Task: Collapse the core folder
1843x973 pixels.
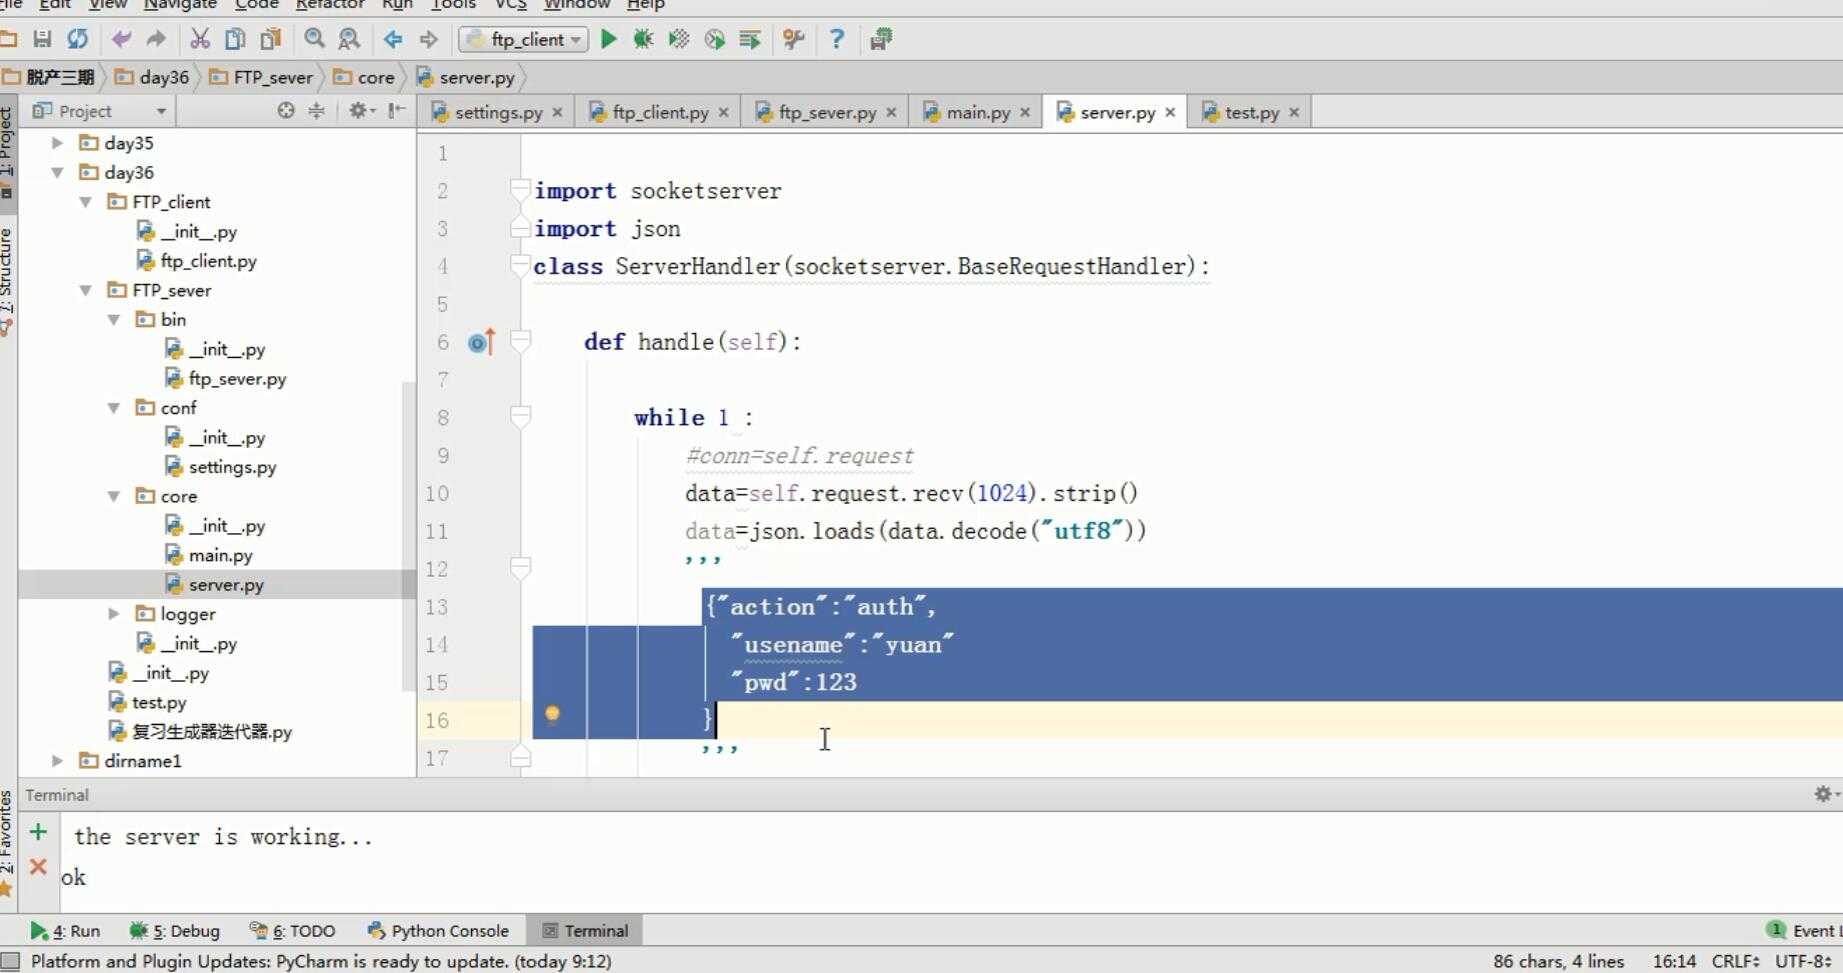Action: point(113,496)
